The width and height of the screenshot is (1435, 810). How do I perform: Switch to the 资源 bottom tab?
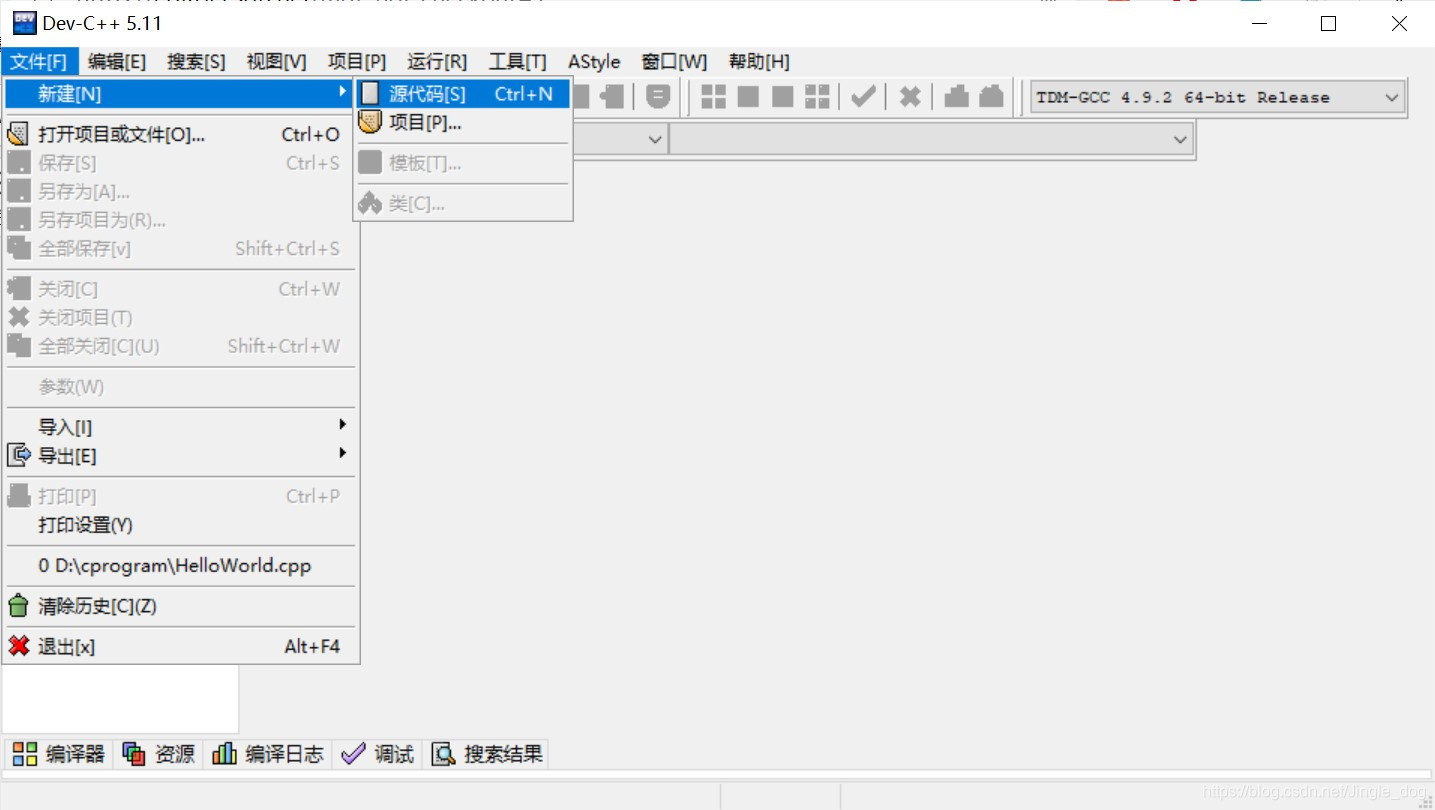pyautogui.click(x=158, y=754)
